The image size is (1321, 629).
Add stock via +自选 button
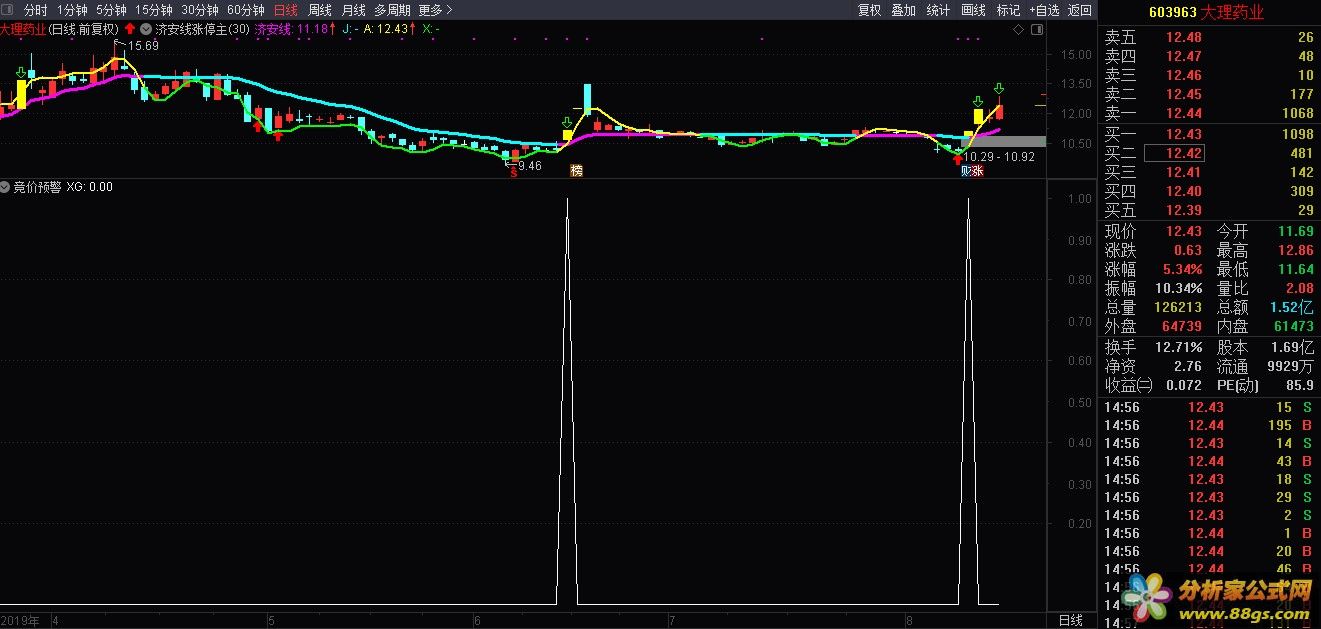click(1042, 10)
